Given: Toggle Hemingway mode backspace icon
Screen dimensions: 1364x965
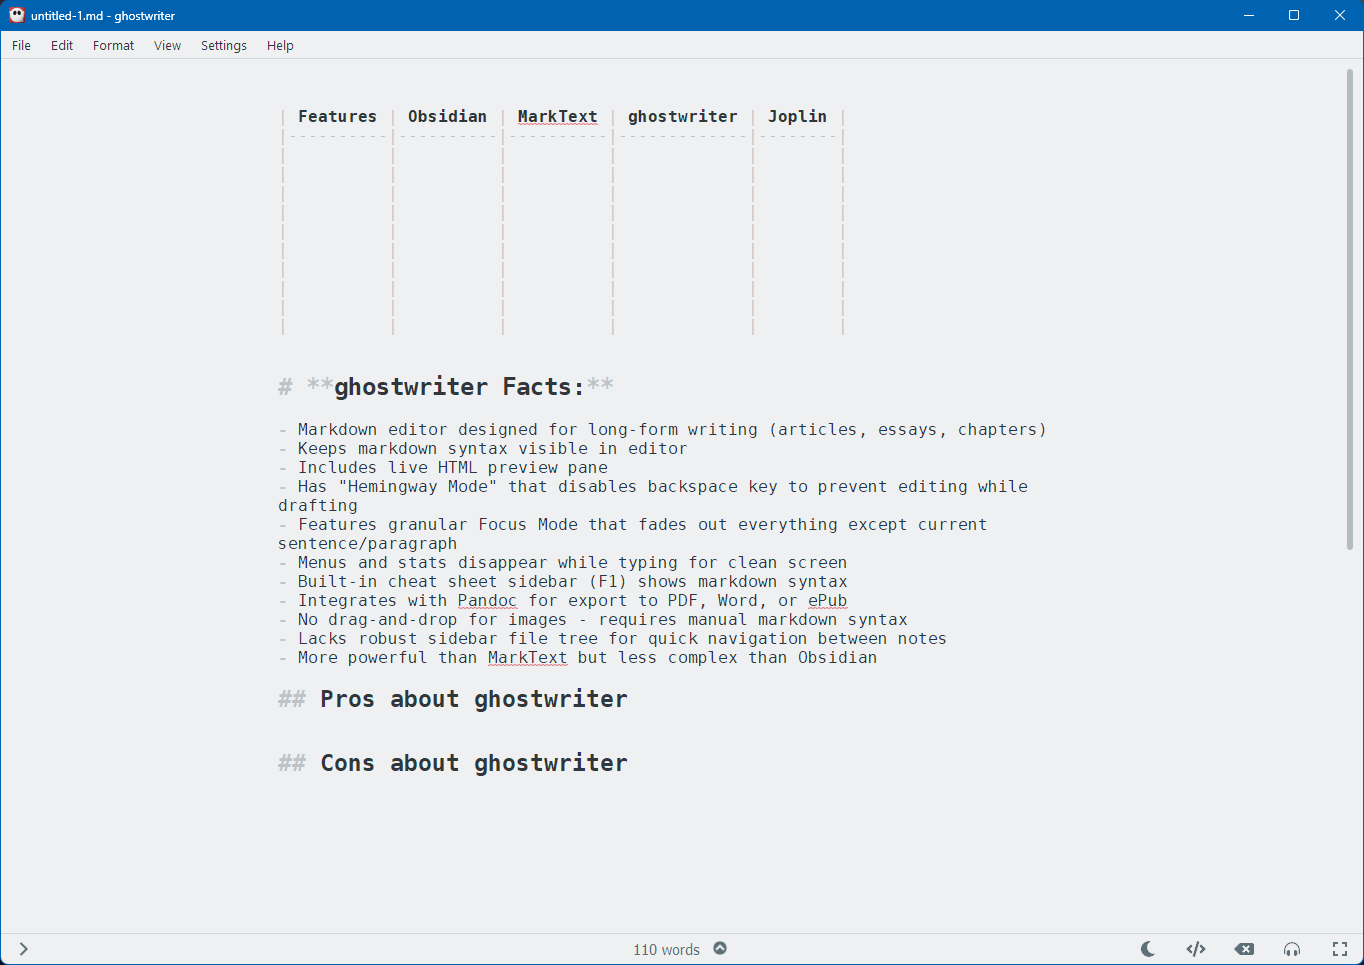Looking at the screenshot, I should click(1244, 949).
